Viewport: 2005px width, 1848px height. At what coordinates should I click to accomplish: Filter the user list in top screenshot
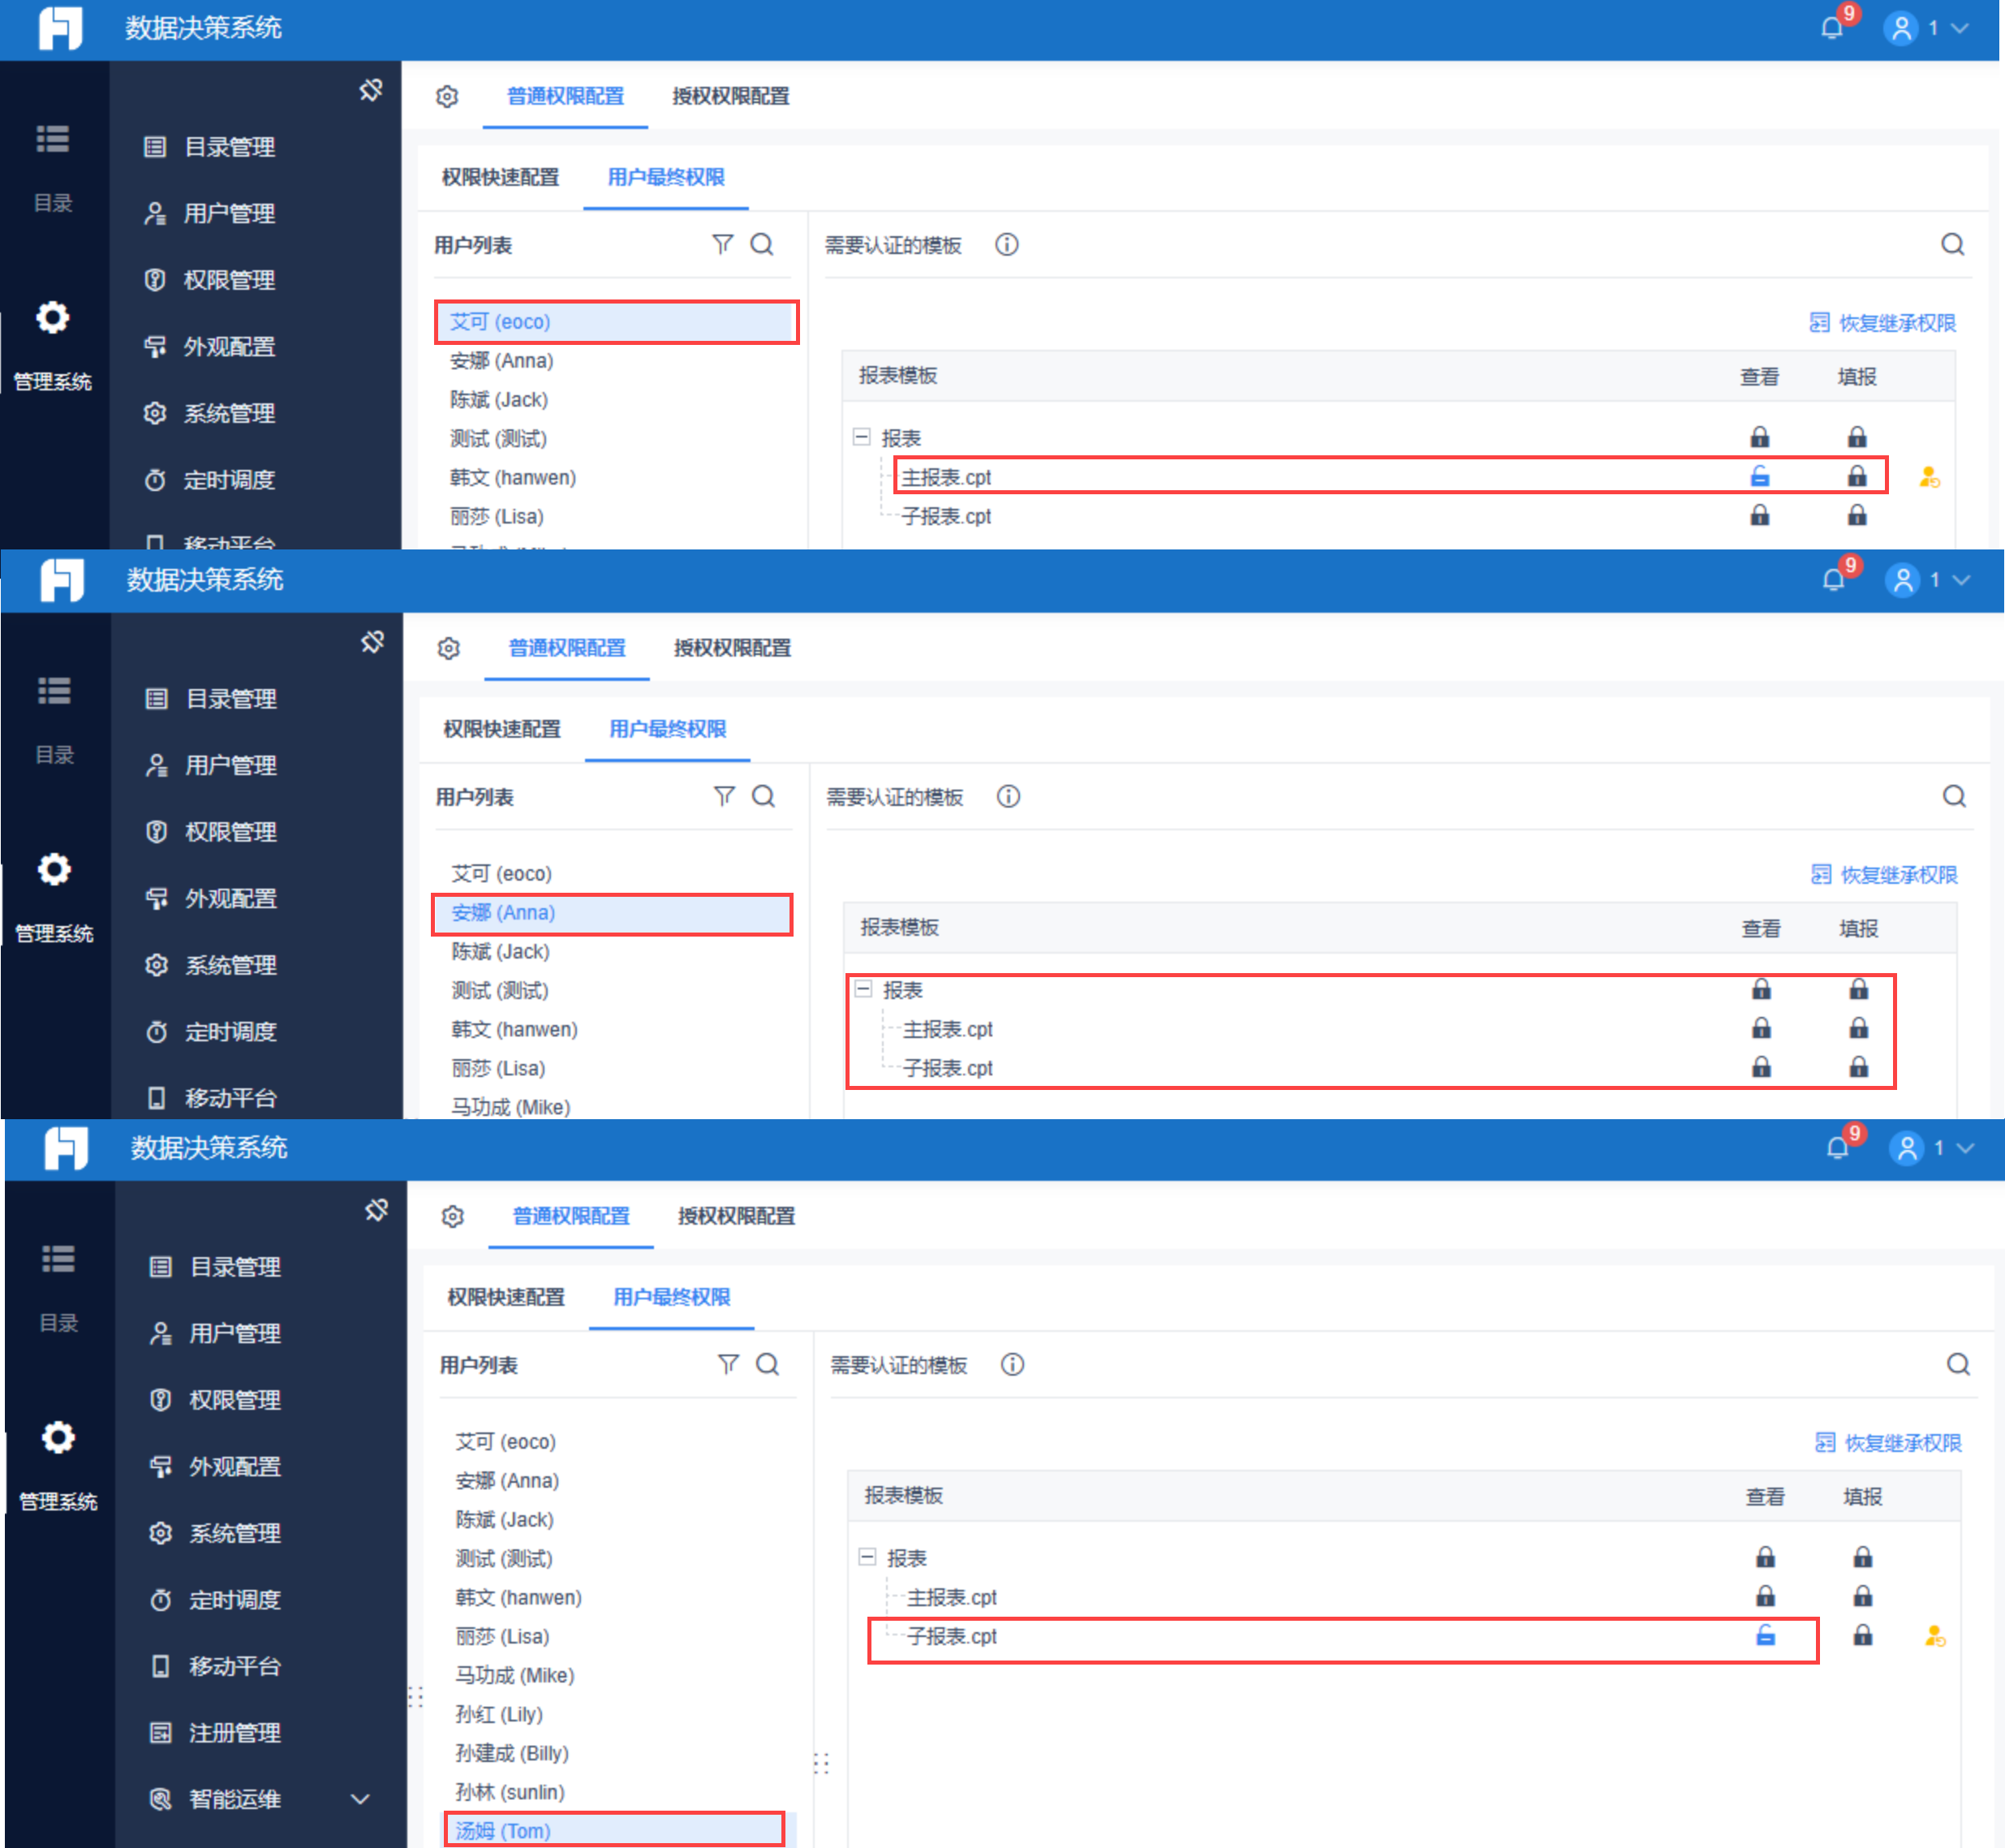[723, 245]
